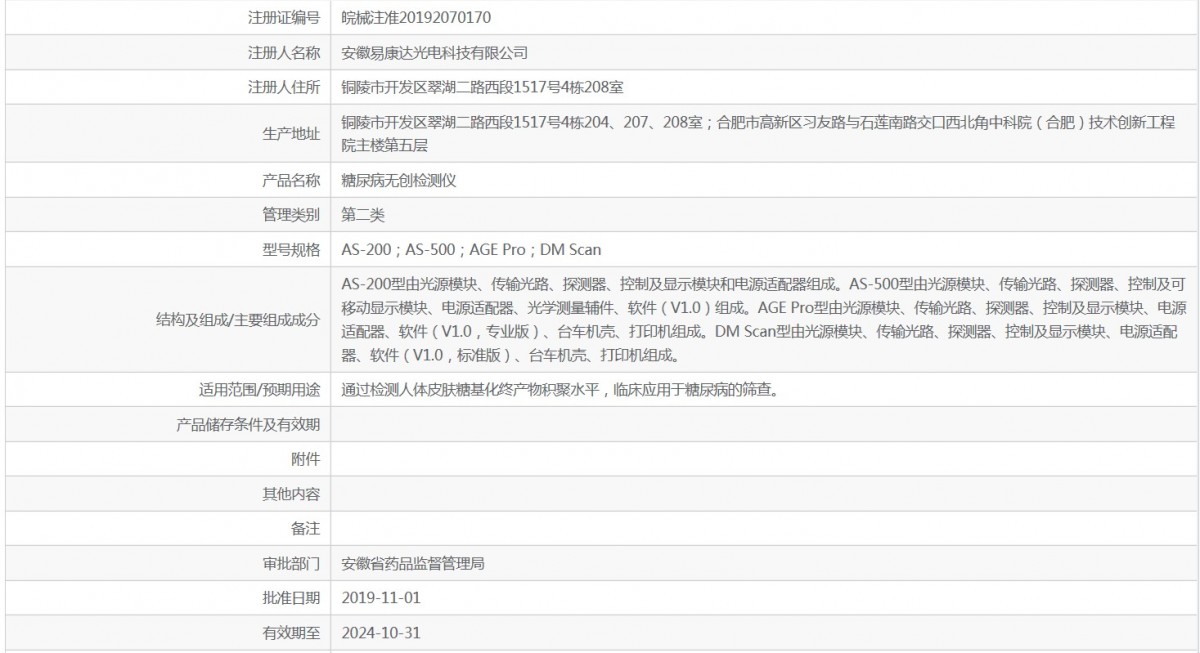
Task: Select expiry date 2024-10-31
Action: point(382,633)
